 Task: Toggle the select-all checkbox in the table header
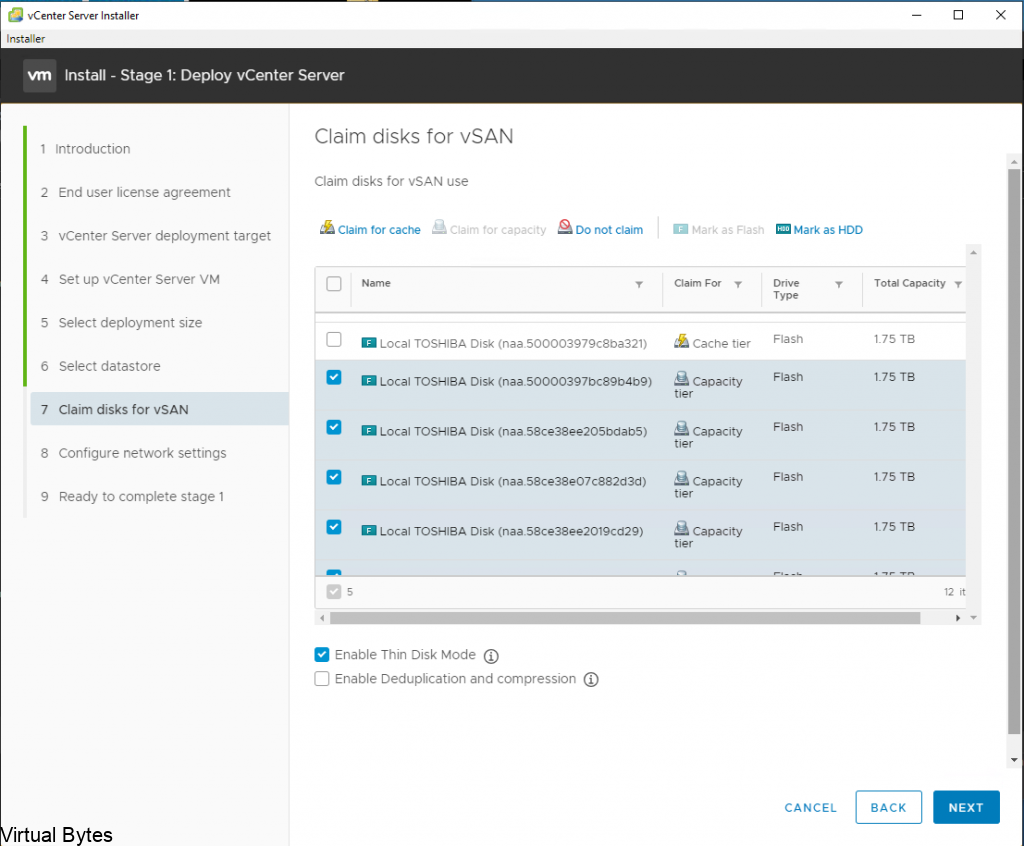(x=334, y=284)
